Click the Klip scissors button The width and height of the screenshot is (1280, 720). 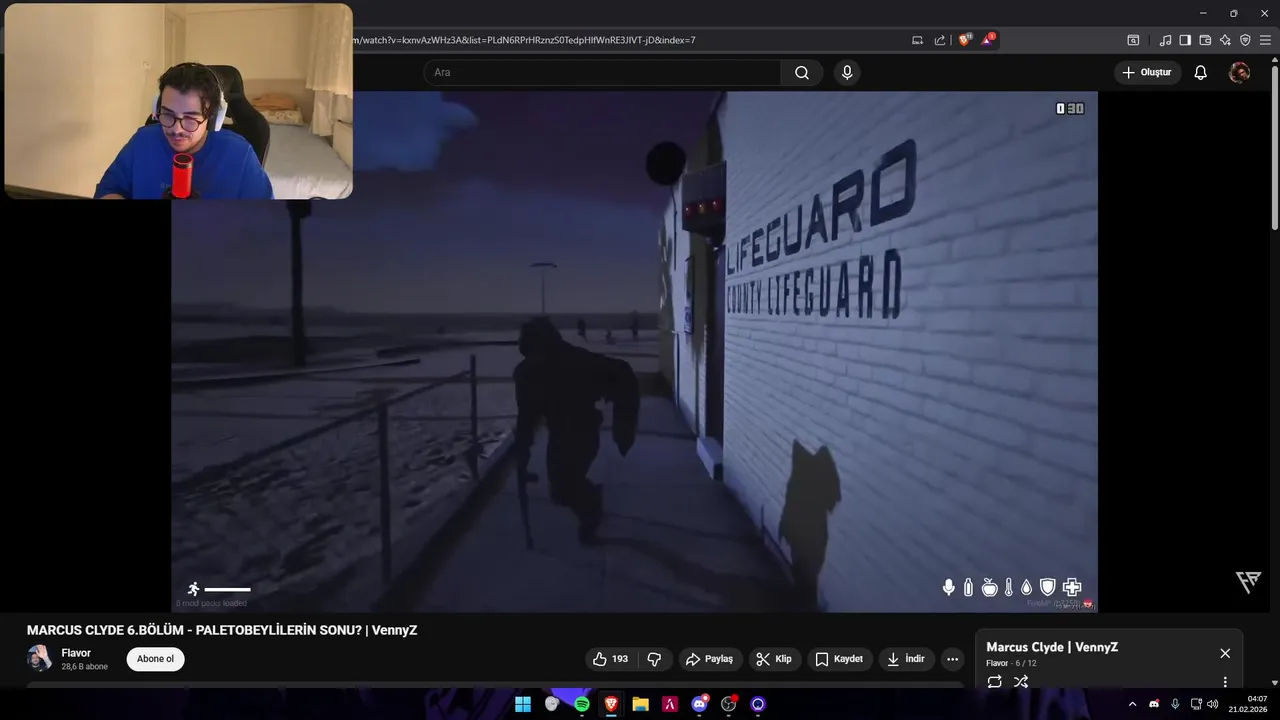[x=775, y=659]
